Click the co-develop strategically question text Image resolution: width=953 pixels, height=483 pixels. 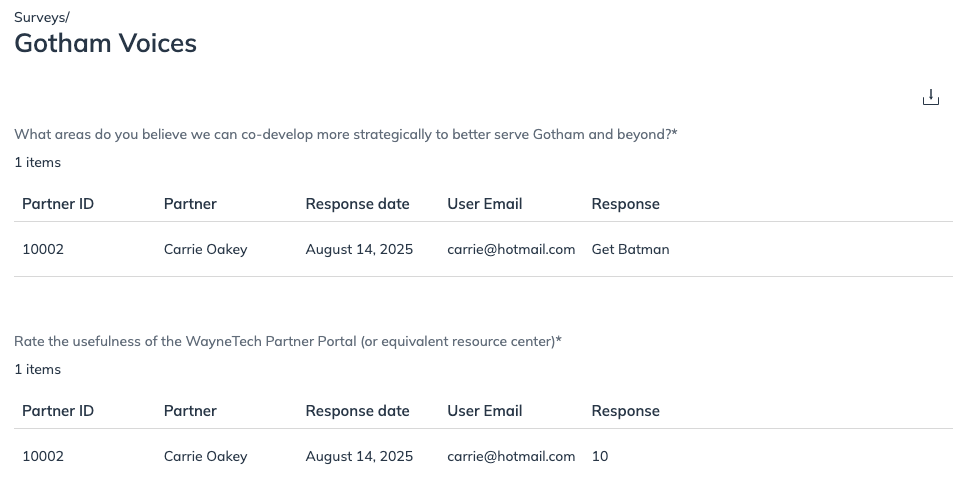click(x=345, y=134)
